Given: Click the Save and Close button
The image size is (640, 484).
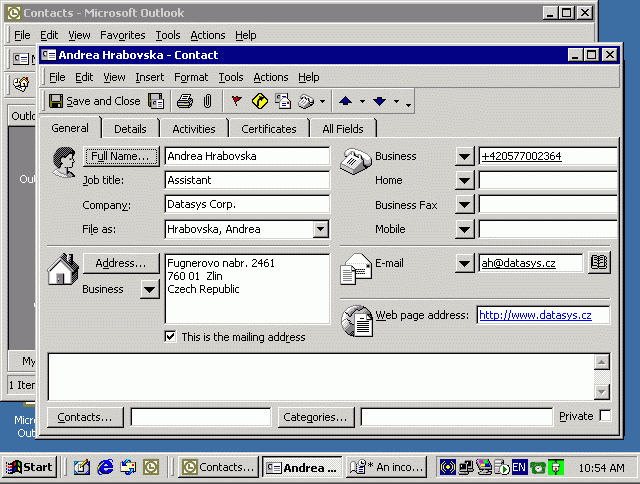Looking at the screenshot, I should (x=94, y=101).
